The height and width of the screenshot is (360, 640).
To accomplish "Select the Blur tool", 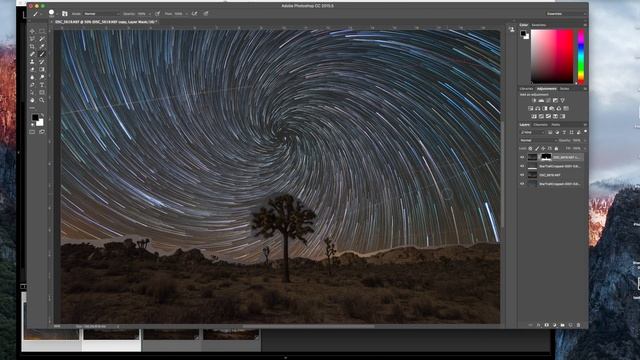I will 32,78.
